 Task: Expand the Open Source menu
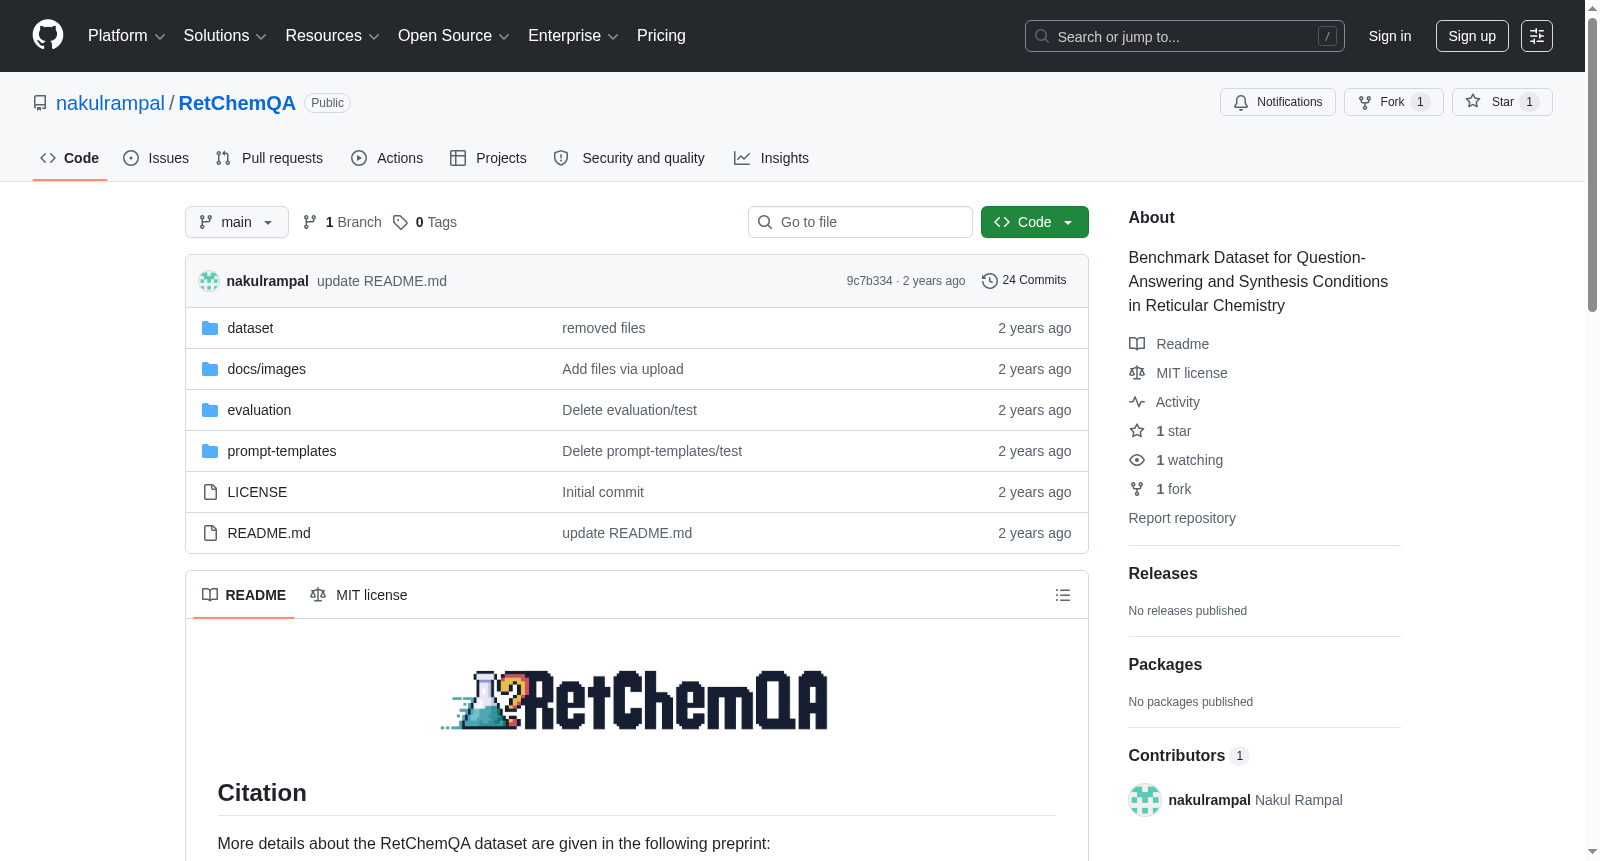[453, 36]
